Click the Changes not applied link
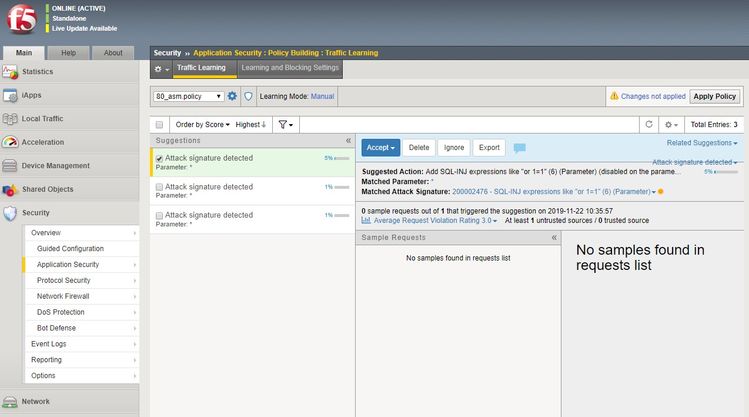The image size is (749, 417). (x=653, y=96)
